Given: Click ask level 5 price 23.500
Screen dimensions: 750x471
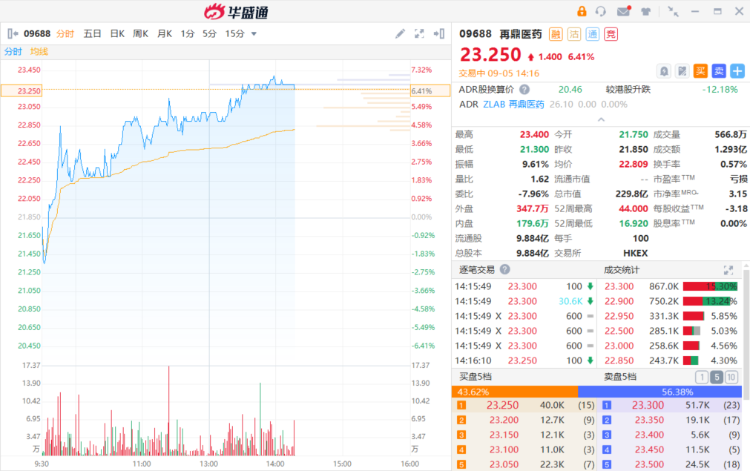Looking at the screenshot, I should (x=649, y=464).
